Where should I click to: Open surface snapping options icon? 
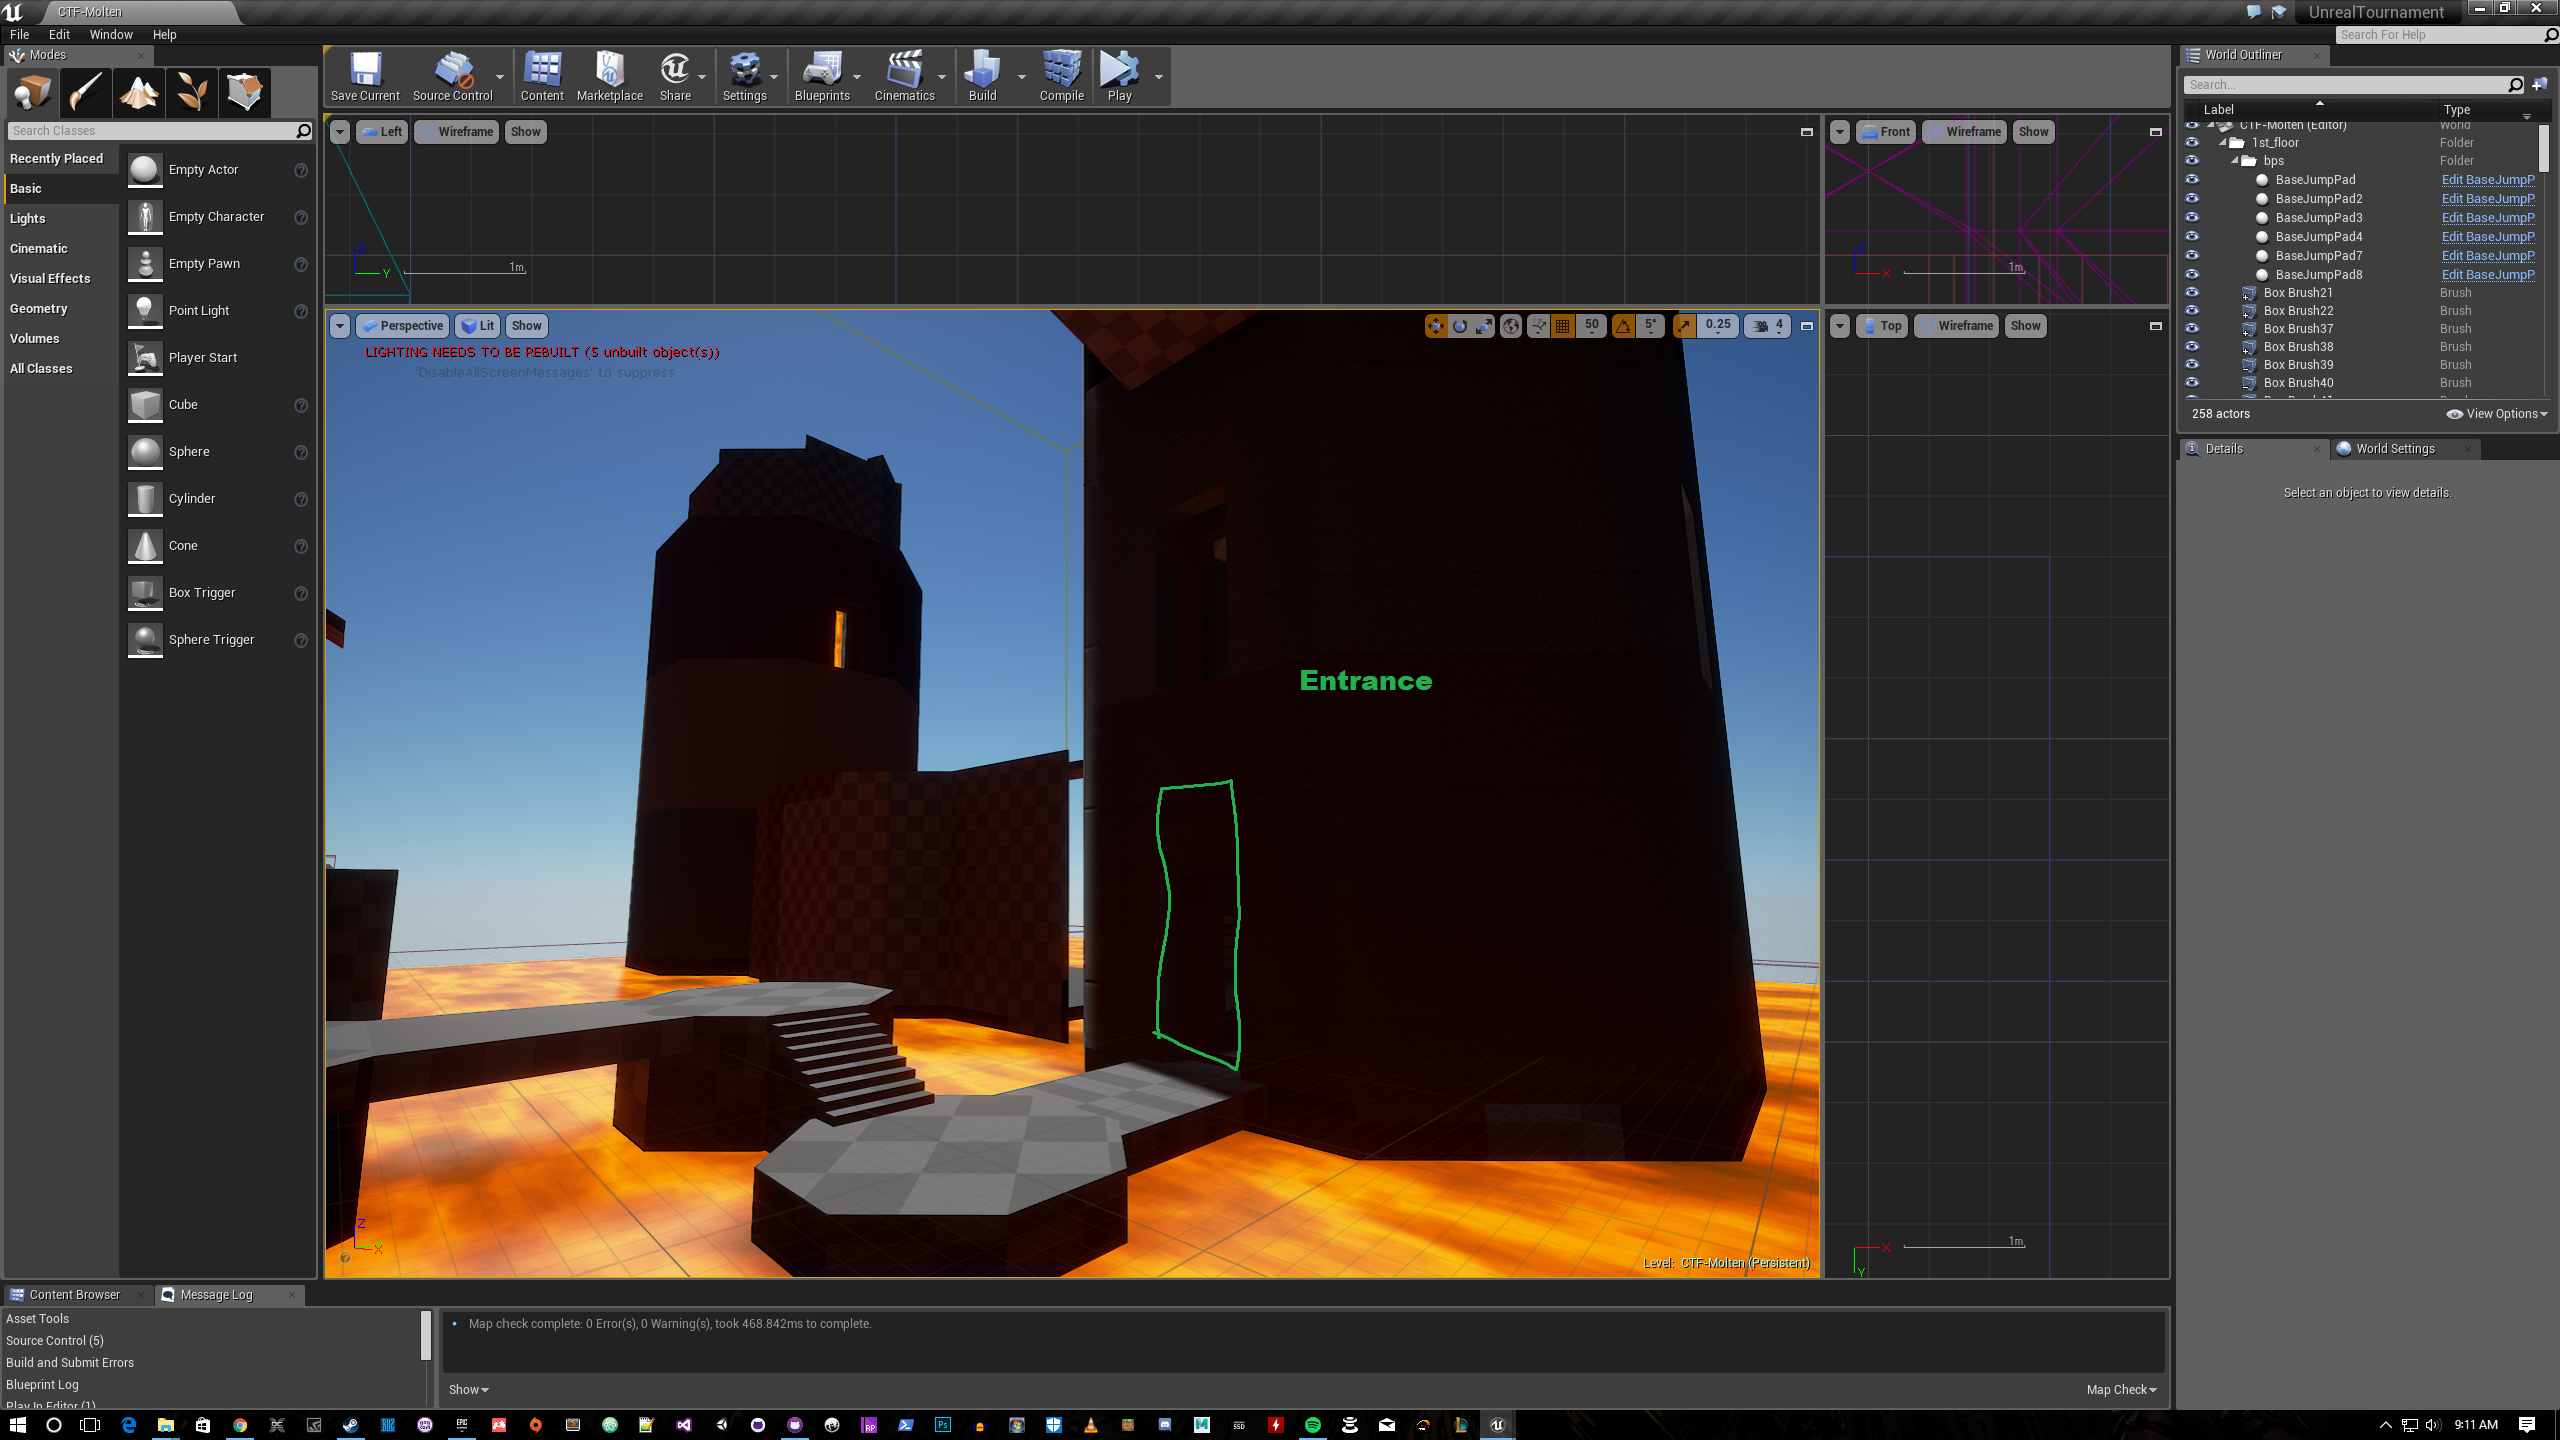click(1538, 326)
